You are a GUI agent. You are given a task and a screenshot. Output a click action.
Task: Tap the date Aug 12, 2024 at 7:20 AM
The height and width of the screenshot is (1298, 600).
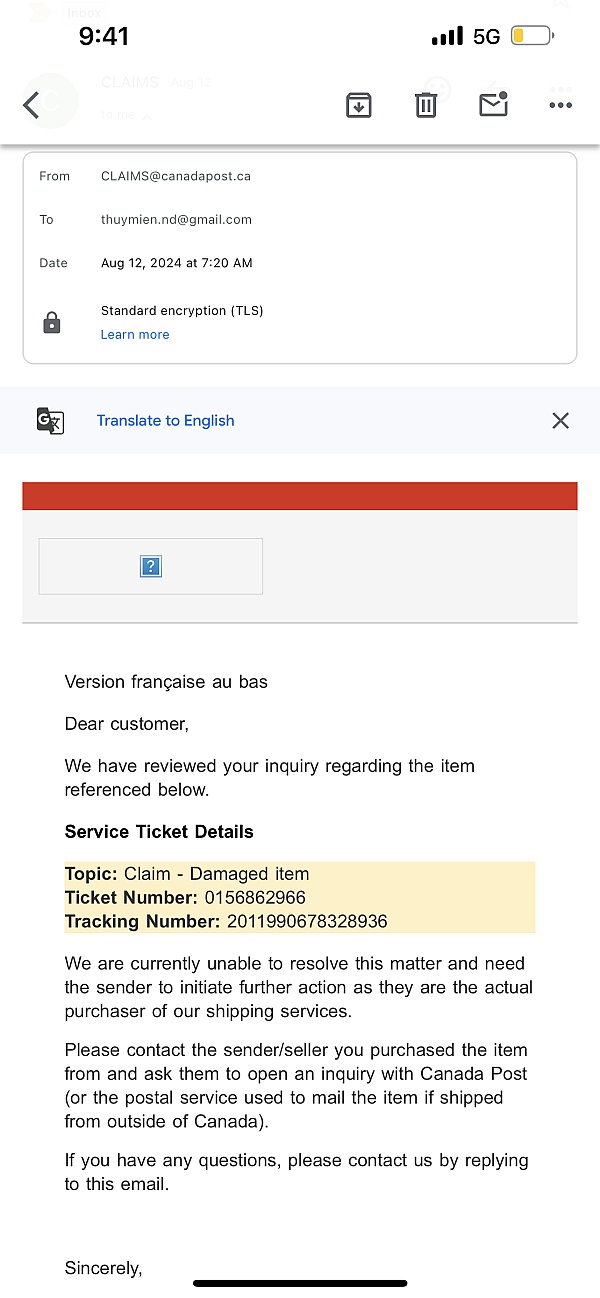click(177, 263)
